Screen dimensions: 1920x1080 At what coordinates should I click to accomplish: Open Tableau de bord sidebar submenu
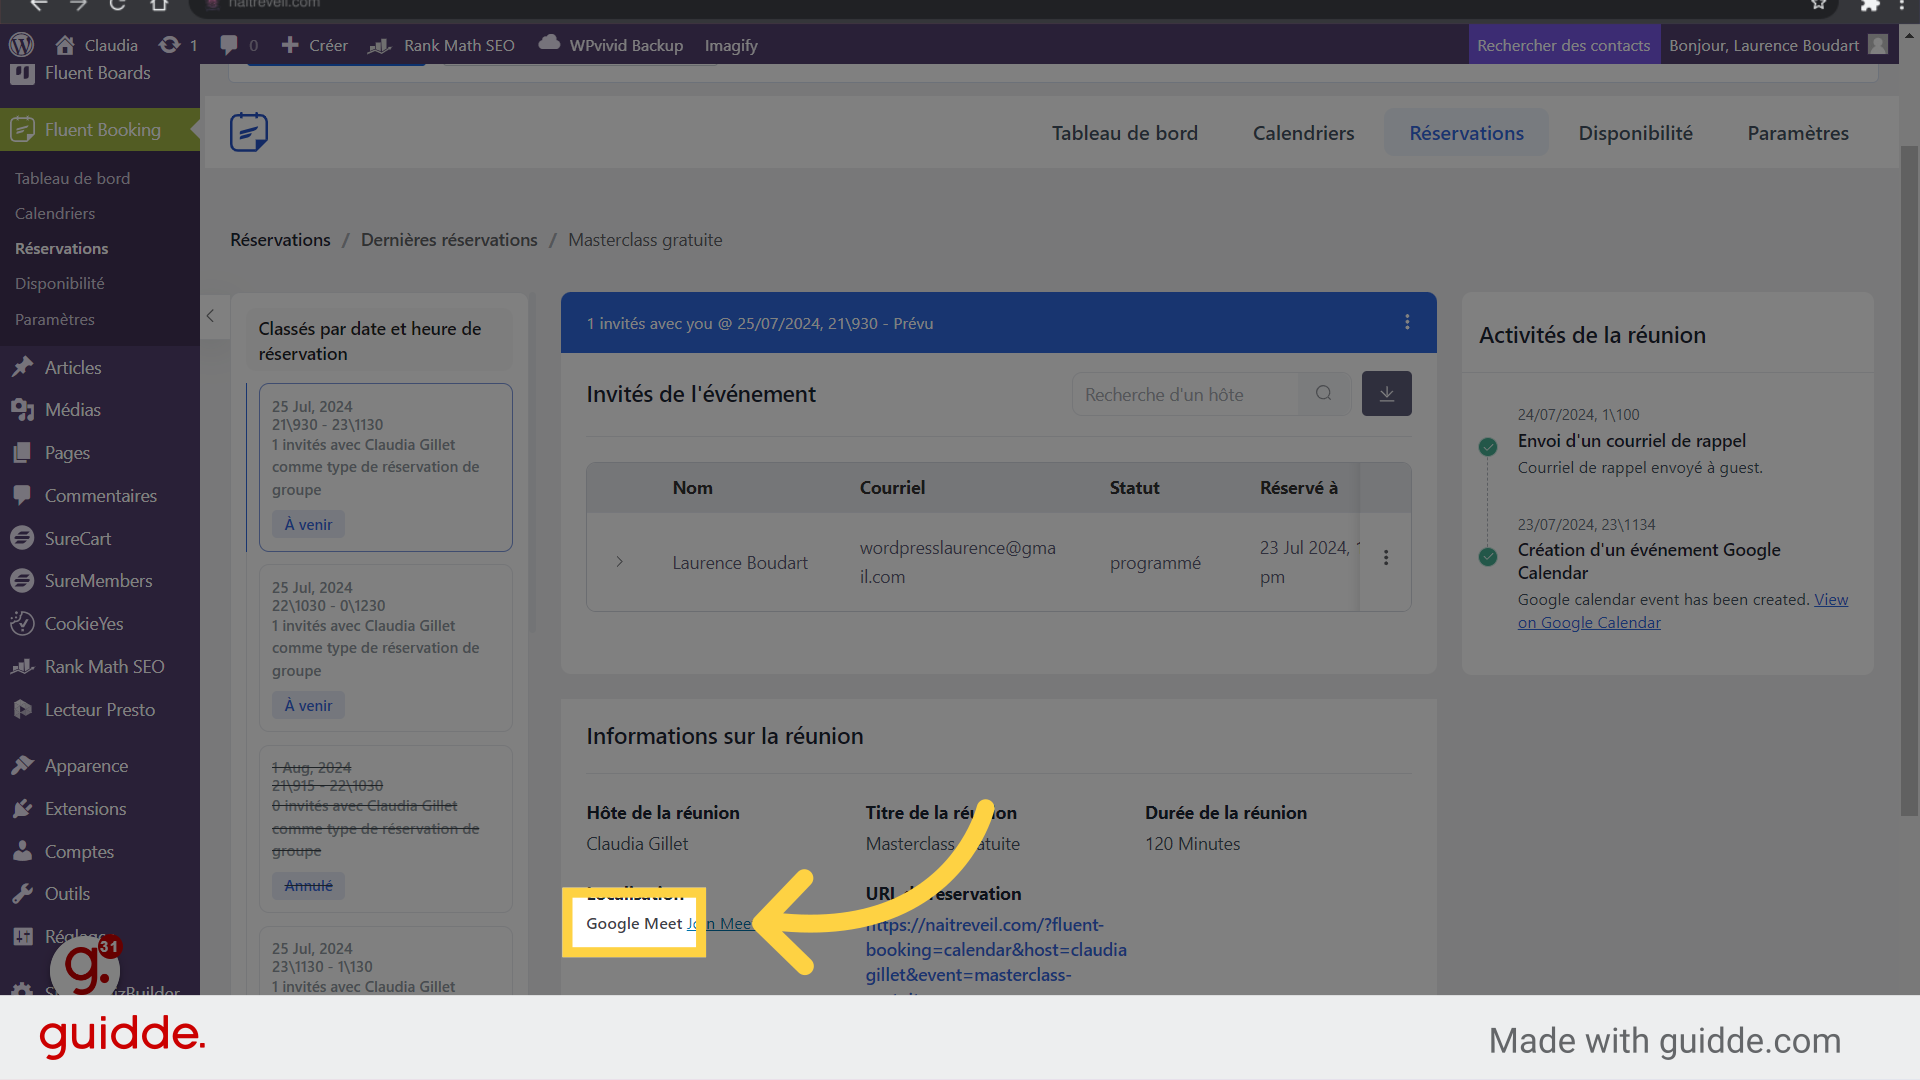72,178
